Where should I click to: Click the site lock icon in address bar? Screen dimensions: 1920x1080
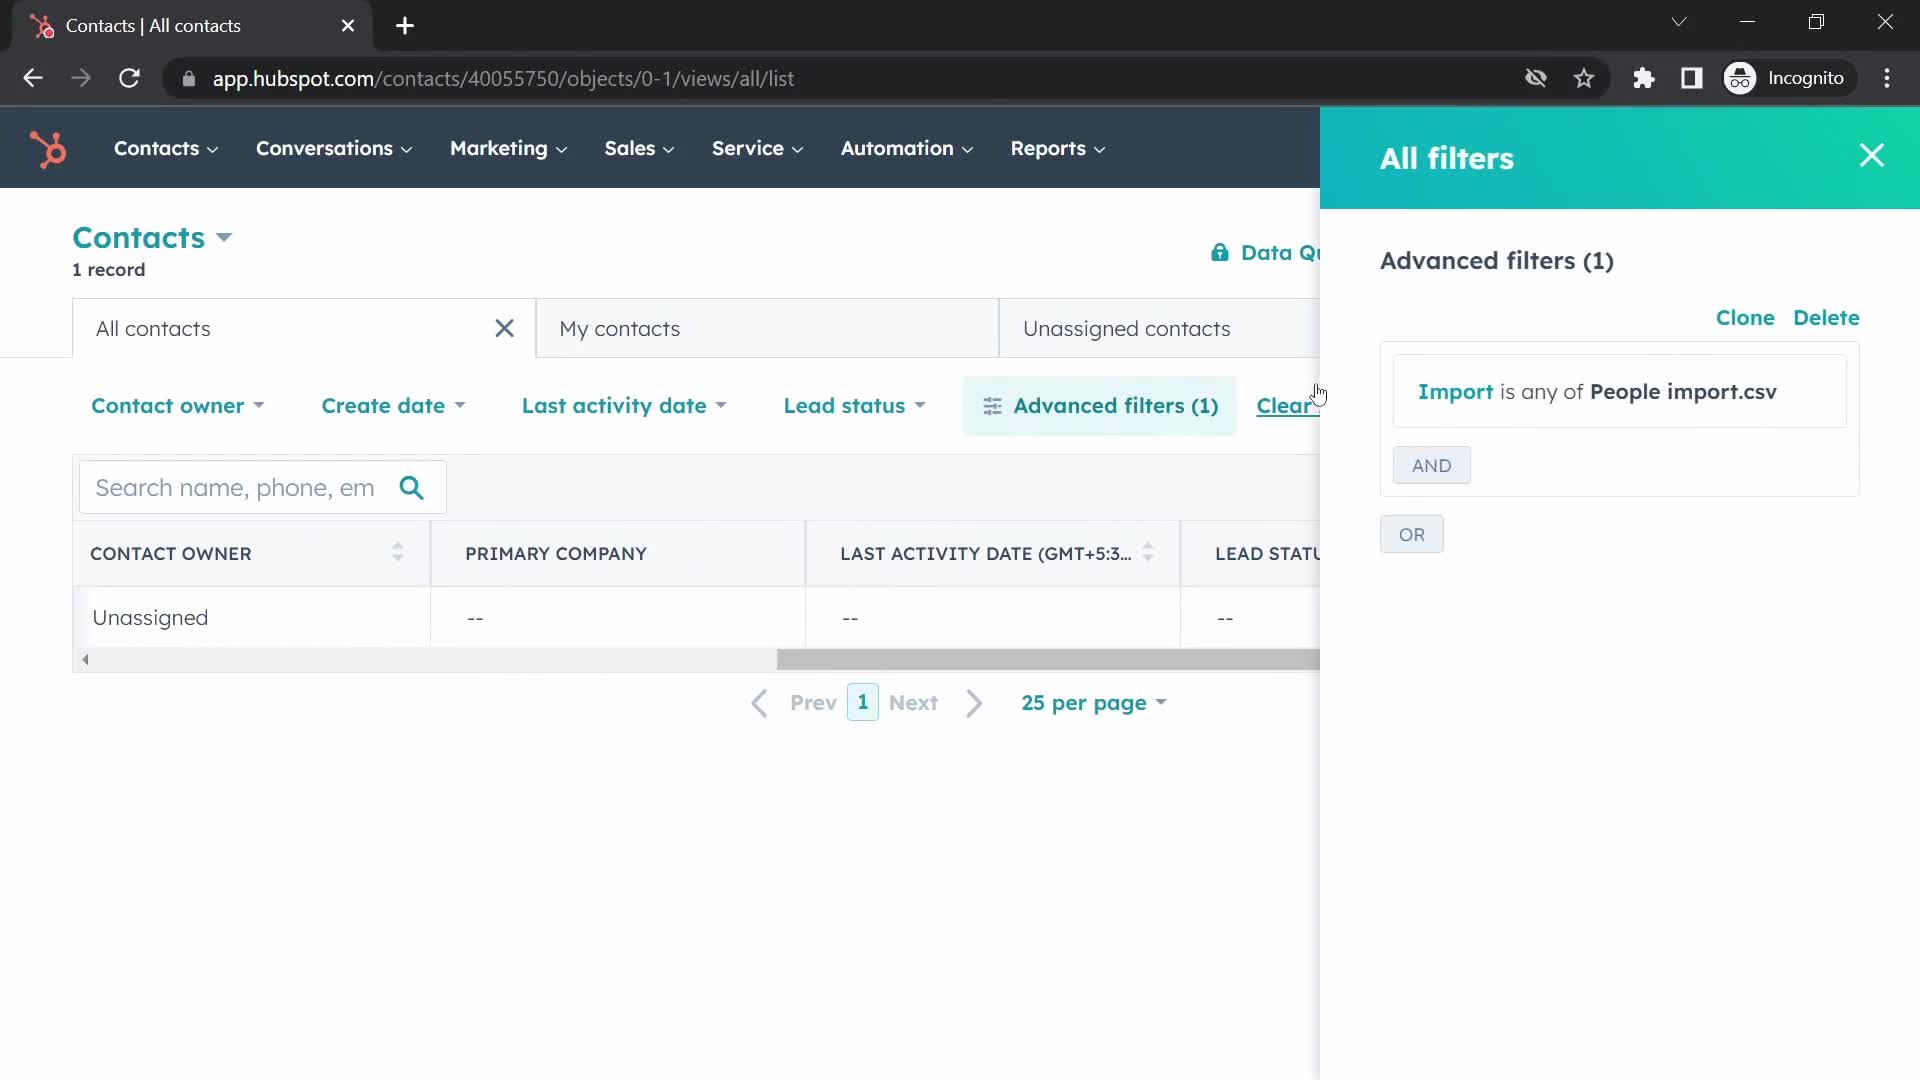(188, 79)
